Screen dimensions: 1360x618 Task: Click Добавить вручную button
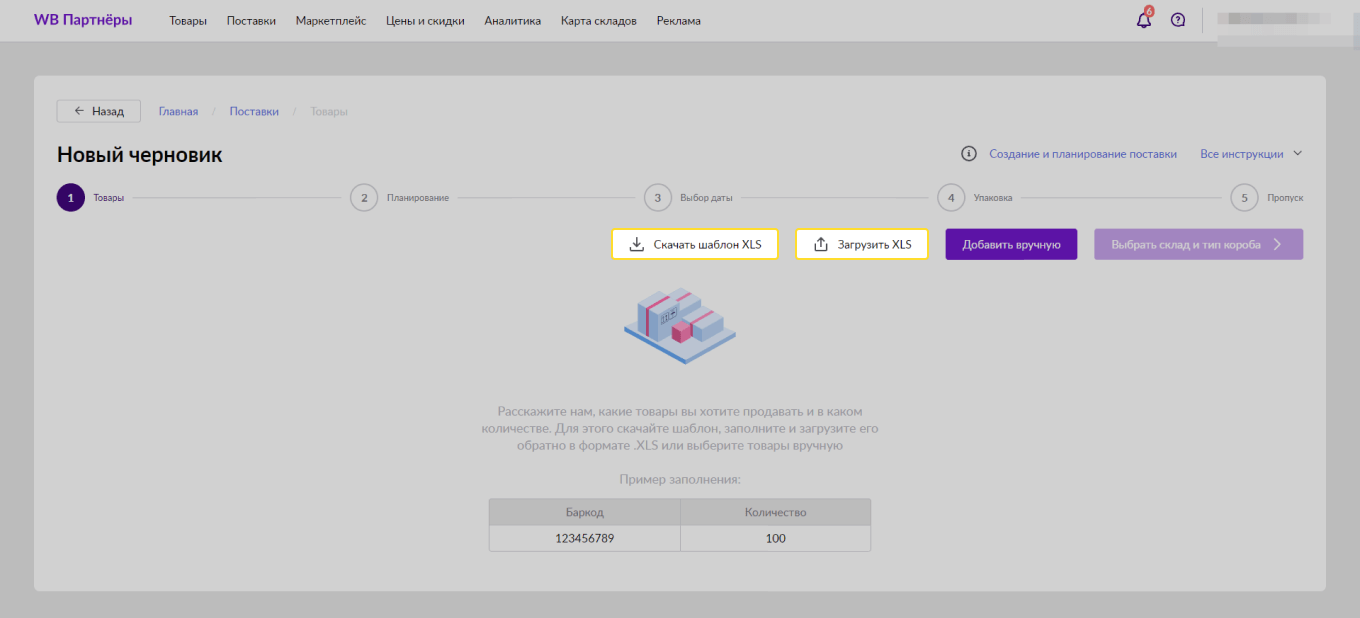1011,244
